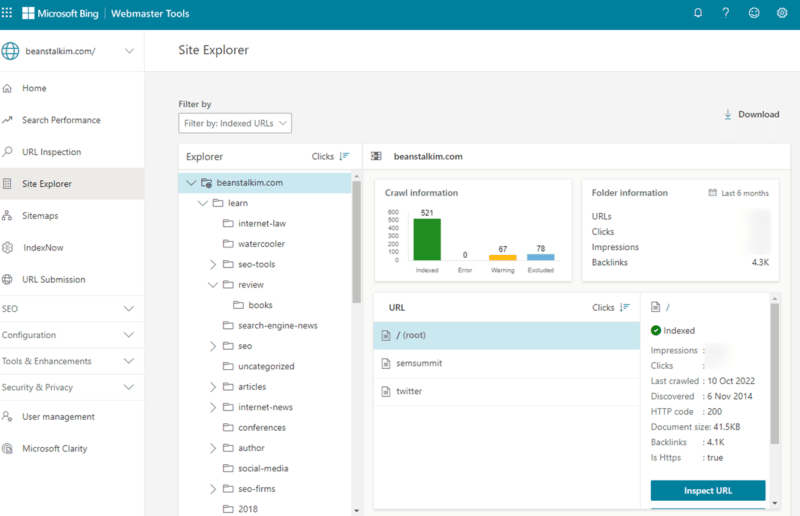
Task: Open Search Performance in sidebar
Action: click(x=61, y=120)
